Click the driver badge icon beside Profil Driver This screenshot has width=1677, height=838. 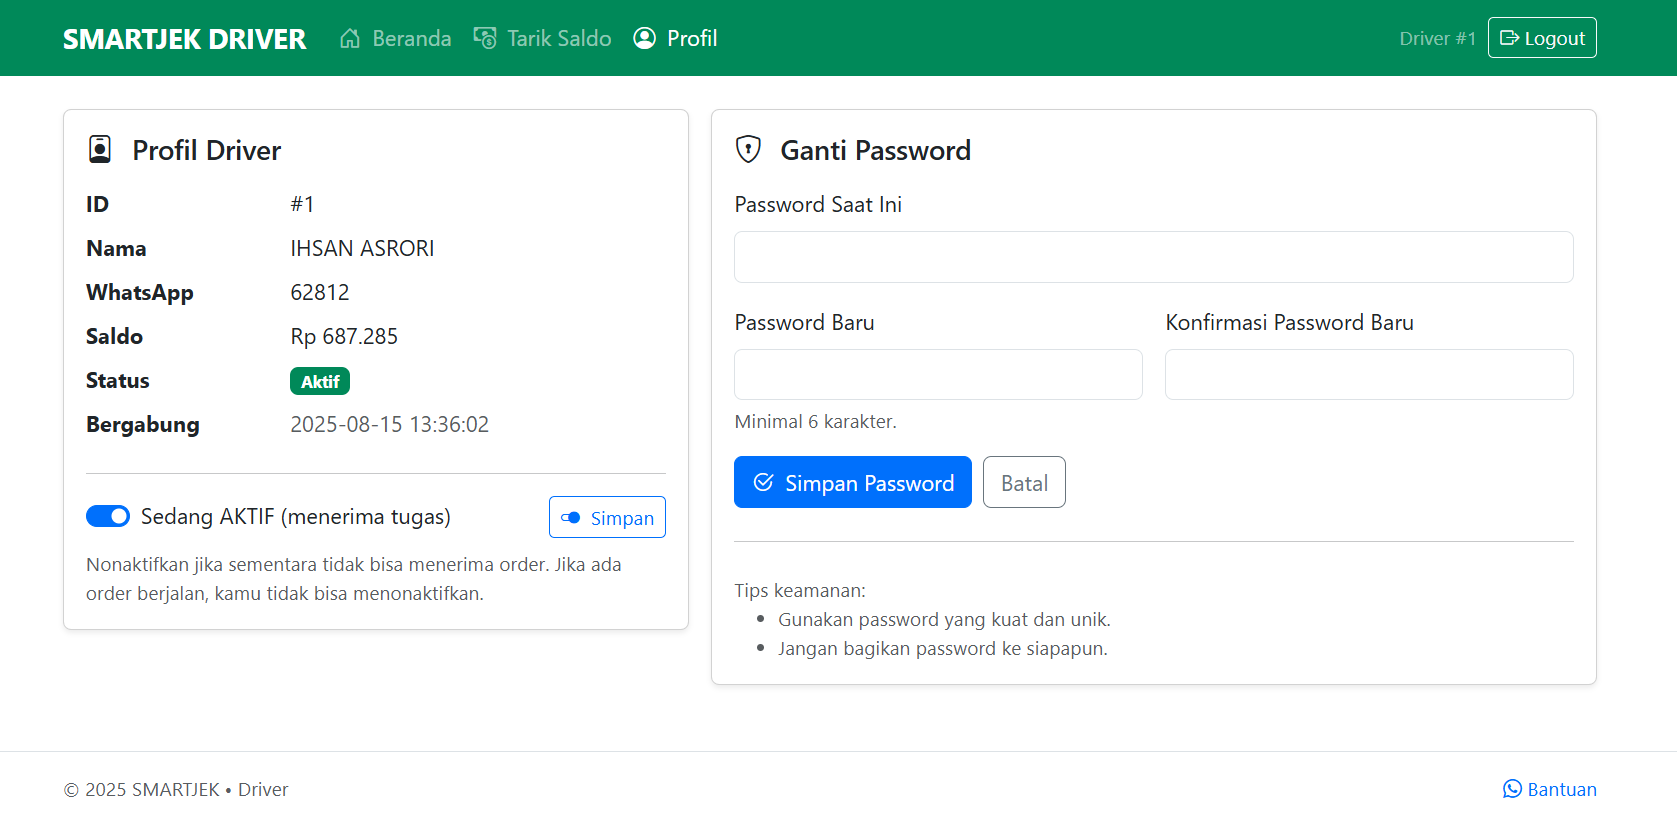coord(100,150)
